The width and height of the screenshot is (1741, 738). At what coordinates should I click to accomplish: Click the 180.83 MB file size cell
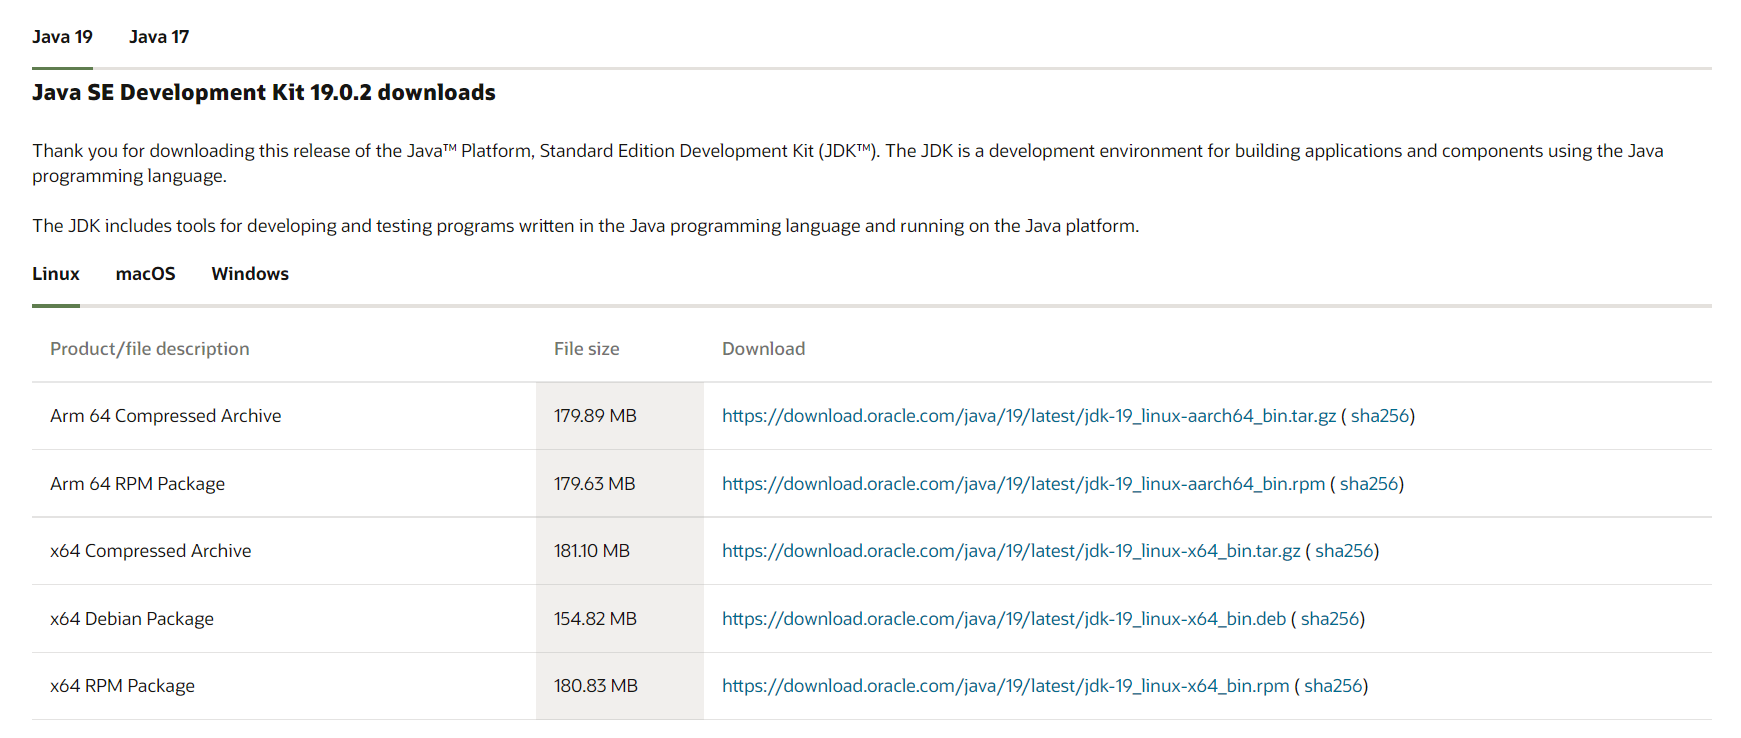620,686
